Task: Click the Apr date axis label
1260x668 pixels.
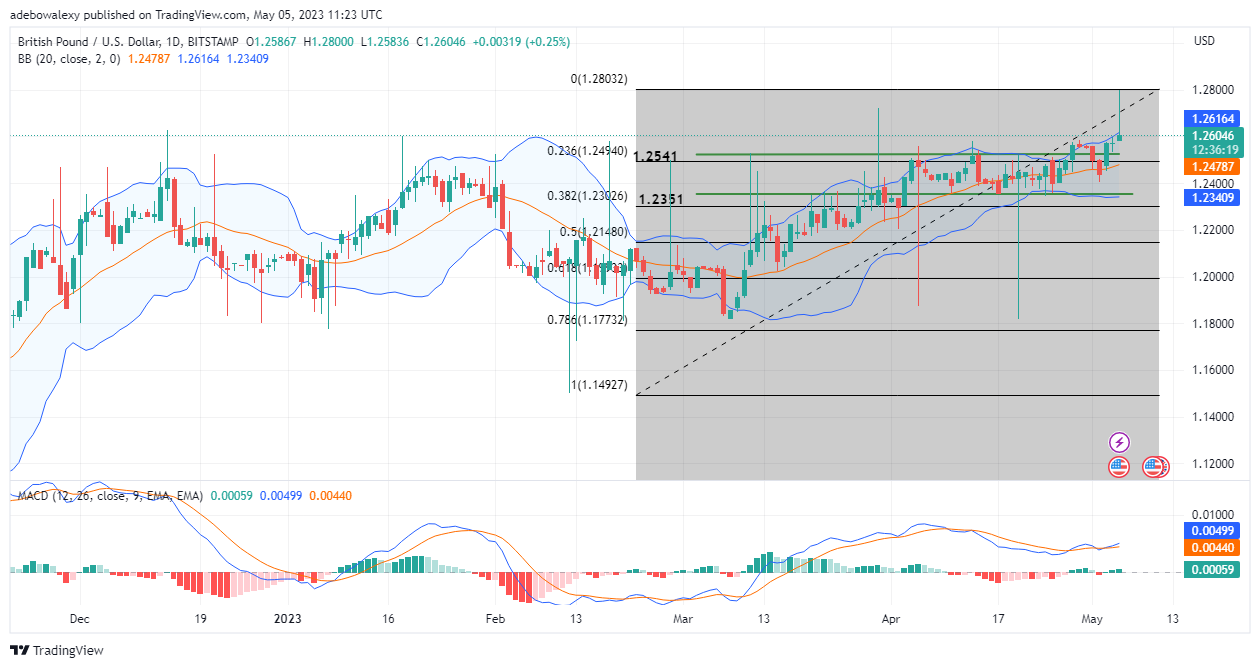Action: (x=889, y=619)
